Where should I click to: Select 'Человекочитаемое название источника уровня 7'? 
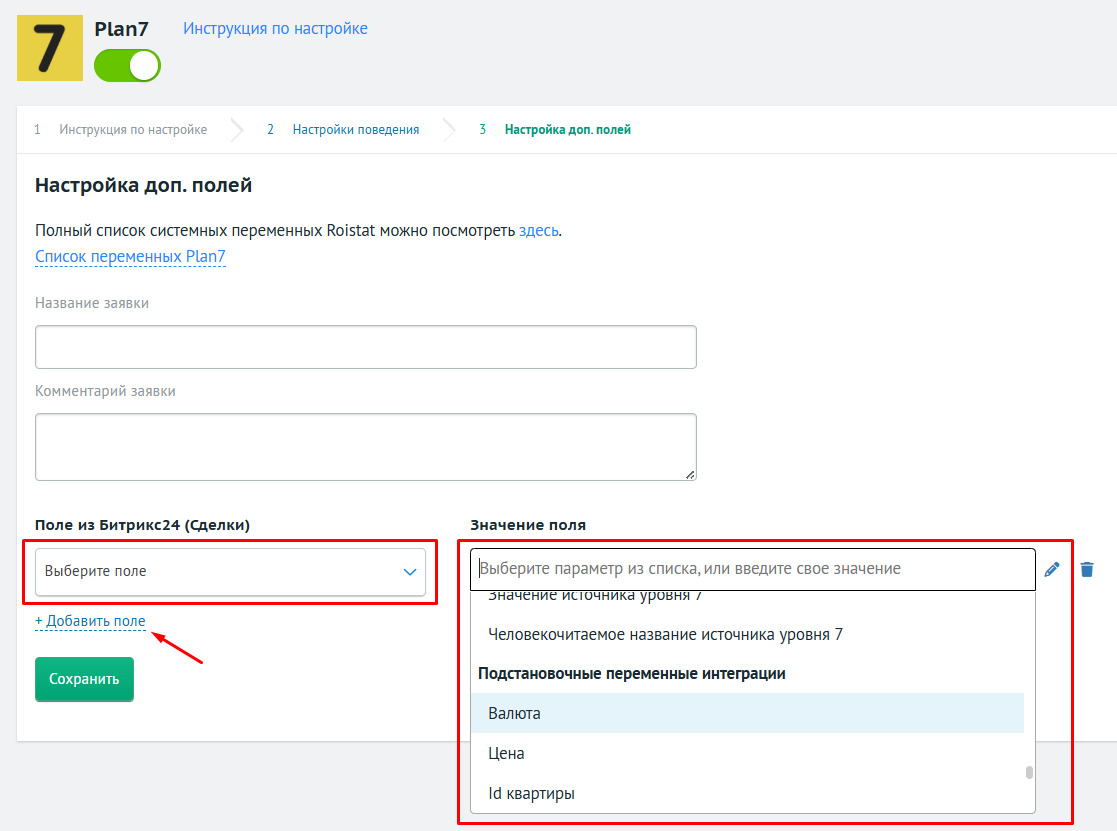tap(747, 634)
